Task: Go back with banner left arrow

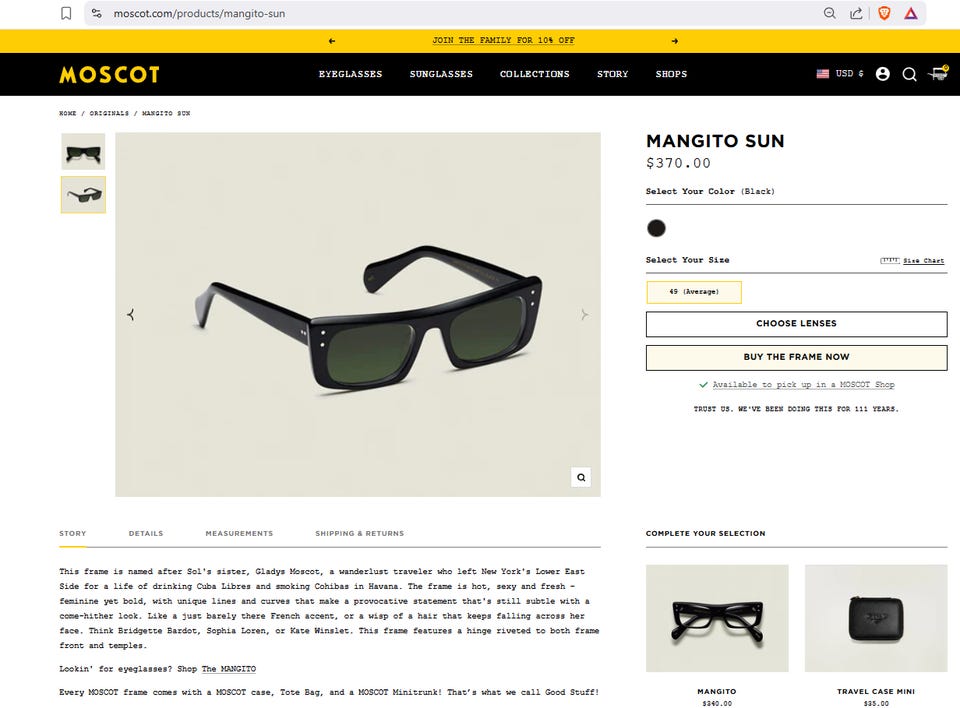Action: click(332, 41)
